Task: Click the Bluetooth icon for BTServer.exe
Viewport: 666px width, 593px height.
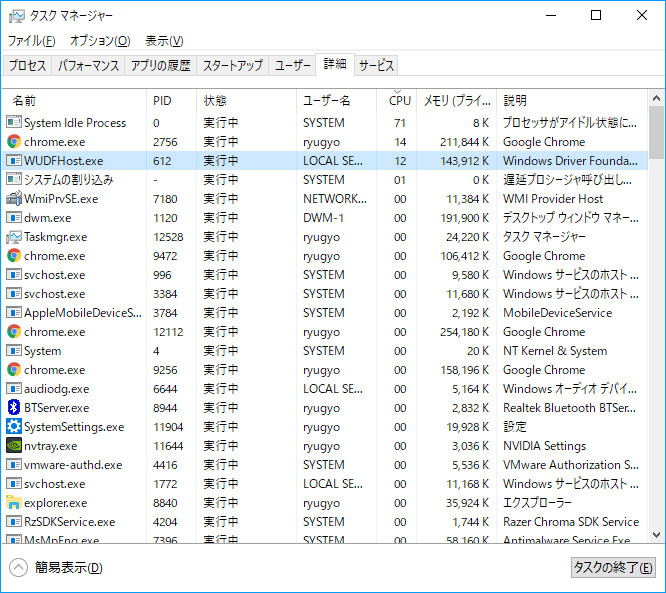Action: click(x=14, y=407)
